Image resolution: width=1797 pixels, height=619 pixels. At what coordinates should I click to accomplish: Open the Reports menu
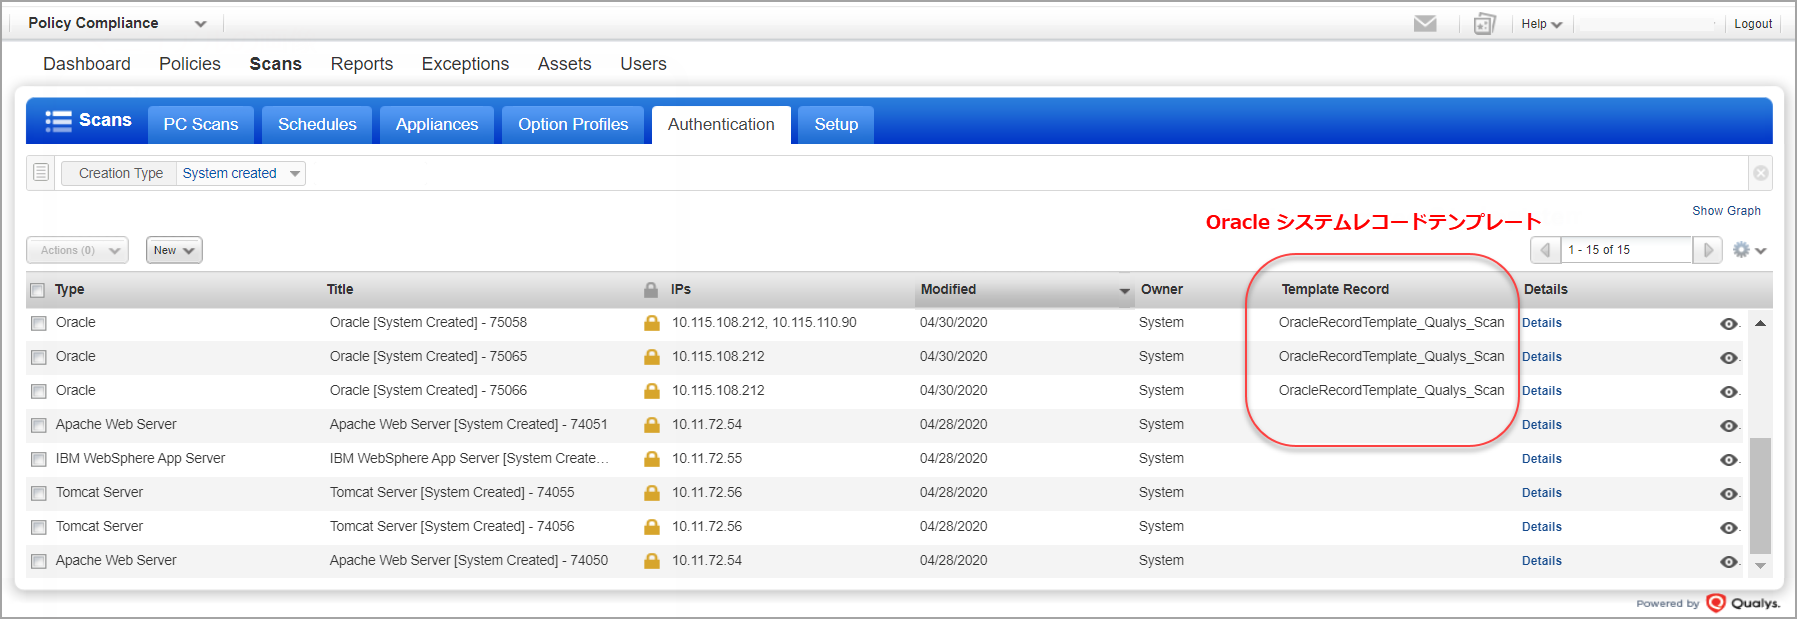[x=362, y=64]
